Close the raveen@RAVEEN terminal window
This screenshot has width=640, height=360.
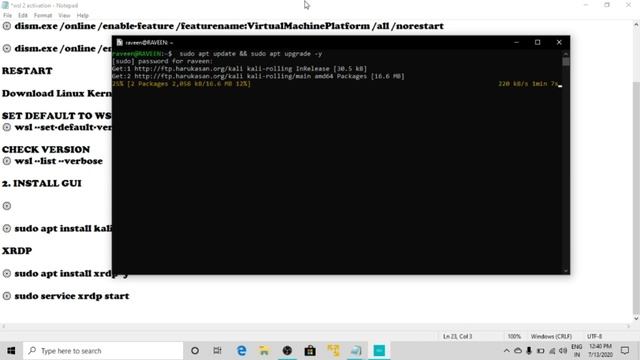559,42
